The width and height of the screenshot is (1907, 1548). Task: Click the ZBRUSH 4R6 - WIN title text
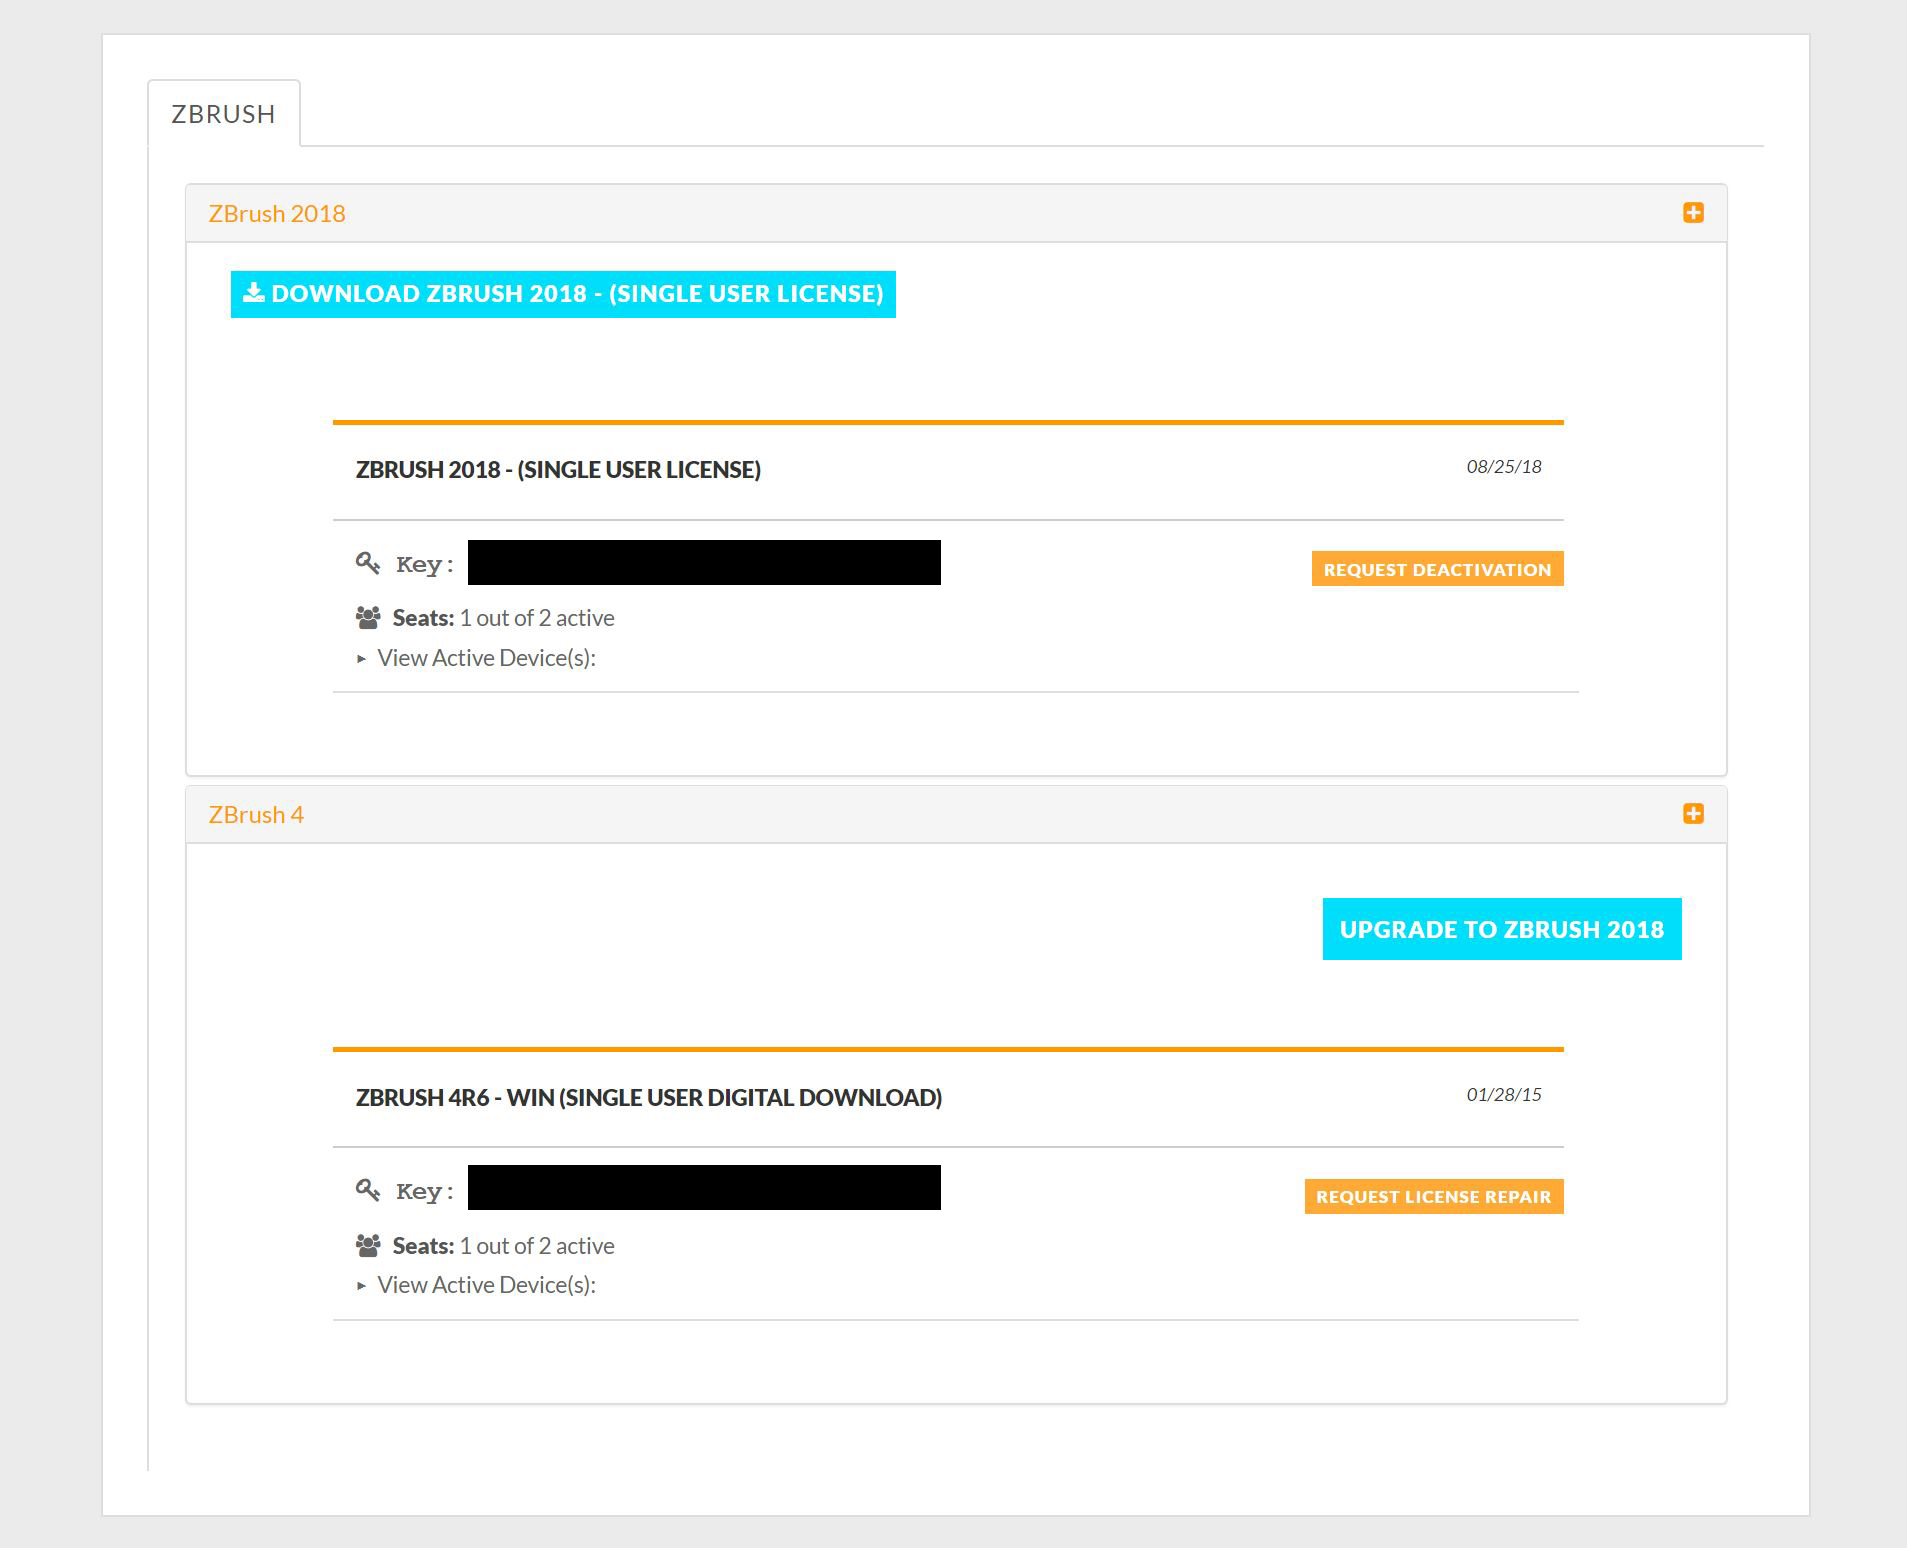coord(649,1098)
